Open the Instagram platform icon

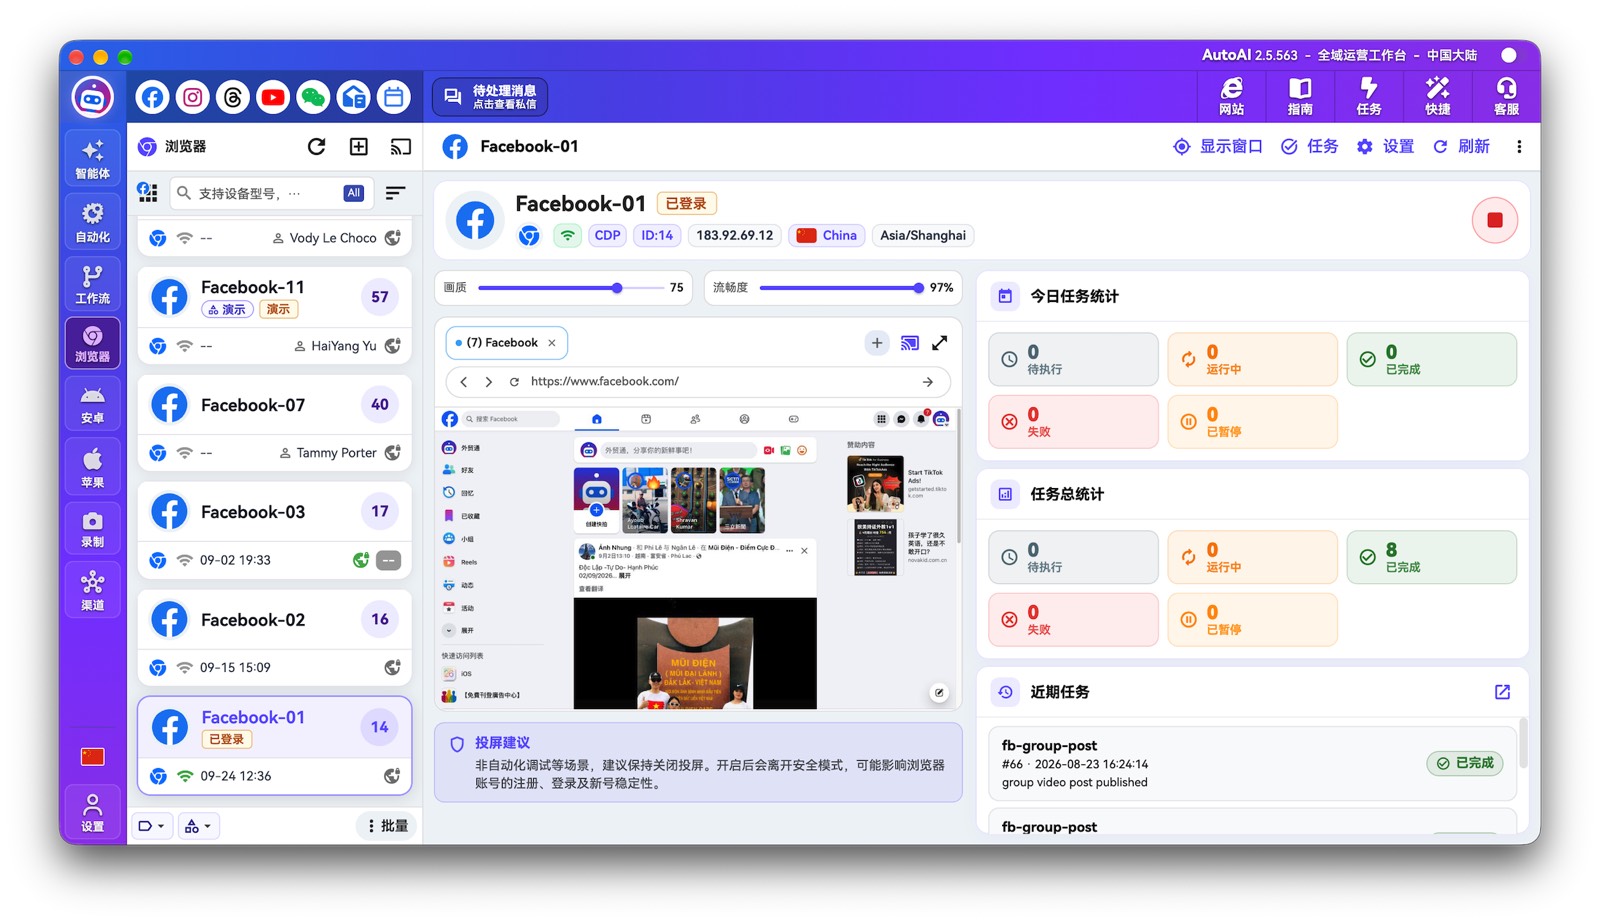[x=192, y=97]
